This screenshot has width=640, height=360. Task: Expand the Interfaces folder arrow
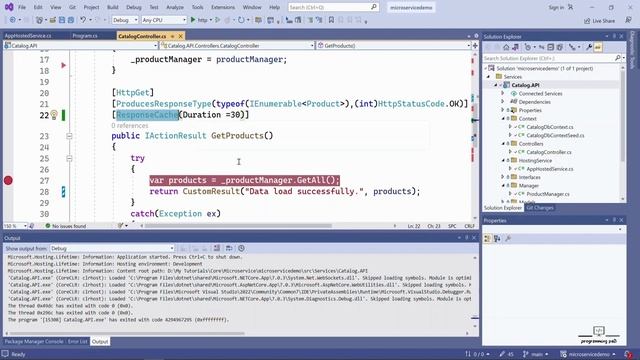click(x=503, y=177)
